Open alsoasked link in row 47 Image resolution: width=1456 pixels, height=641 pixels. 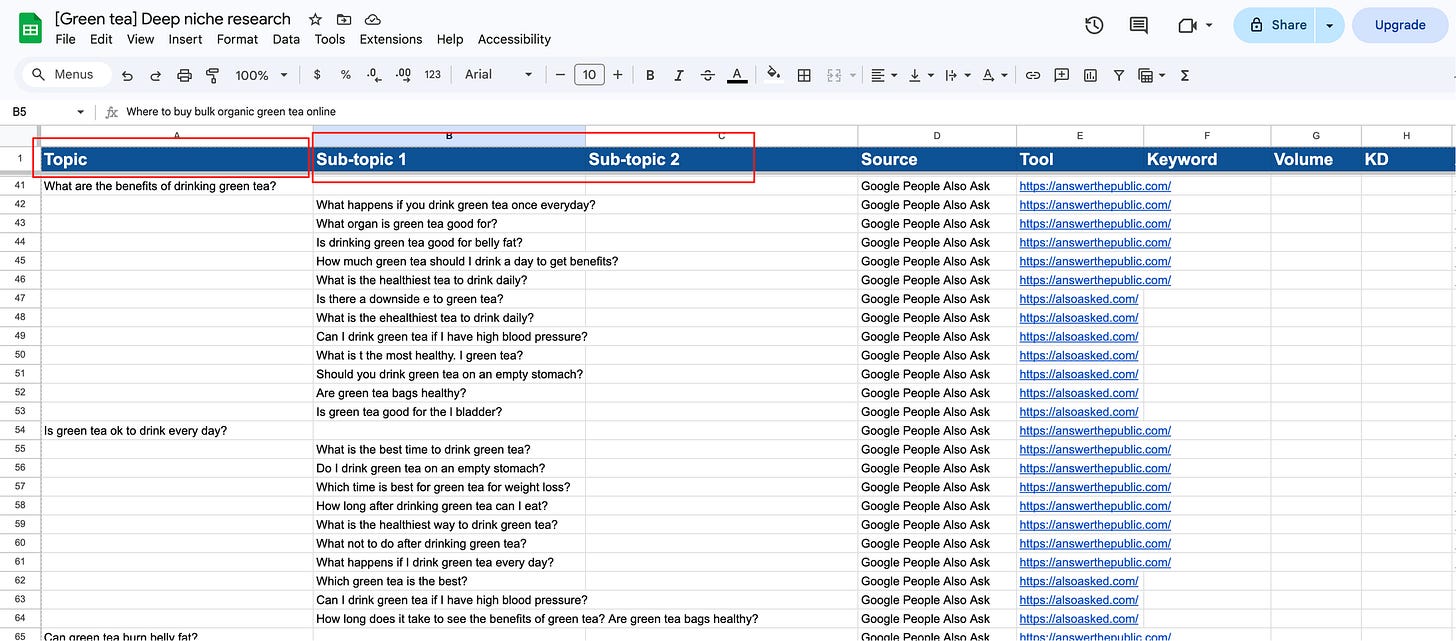1079,299
